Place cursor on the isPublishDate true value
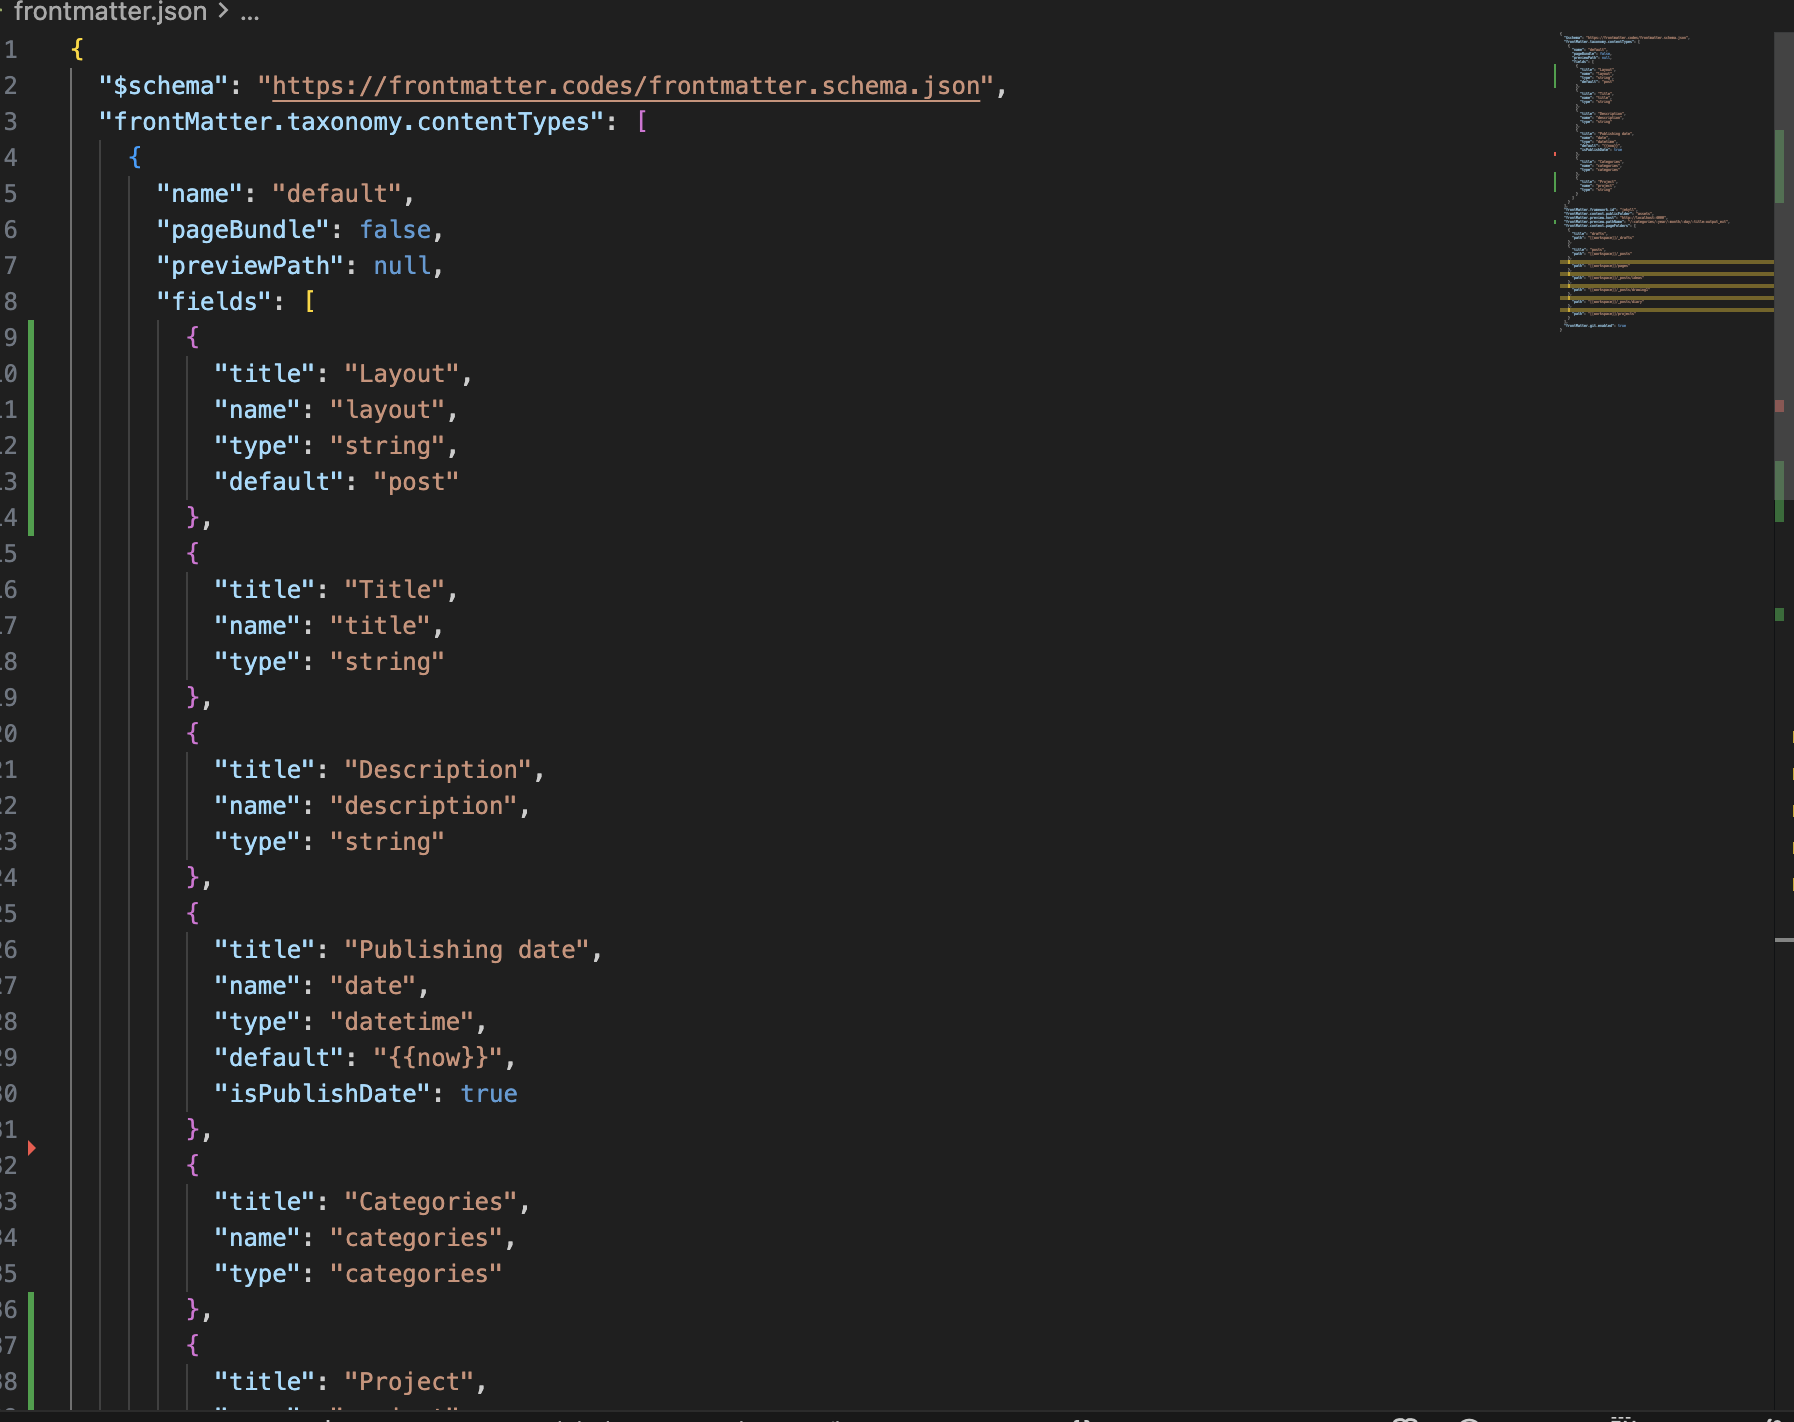The width and height of the screenshot is (1794, 1422). coord(489,1094)
